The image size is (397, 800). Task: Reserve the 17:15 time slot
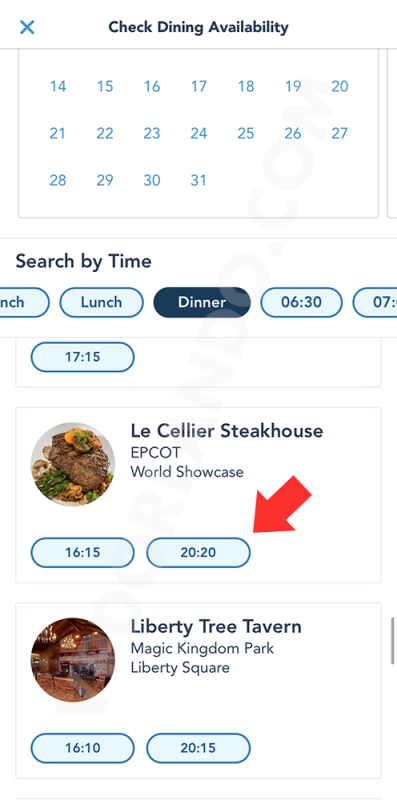[x=83, y=357]
